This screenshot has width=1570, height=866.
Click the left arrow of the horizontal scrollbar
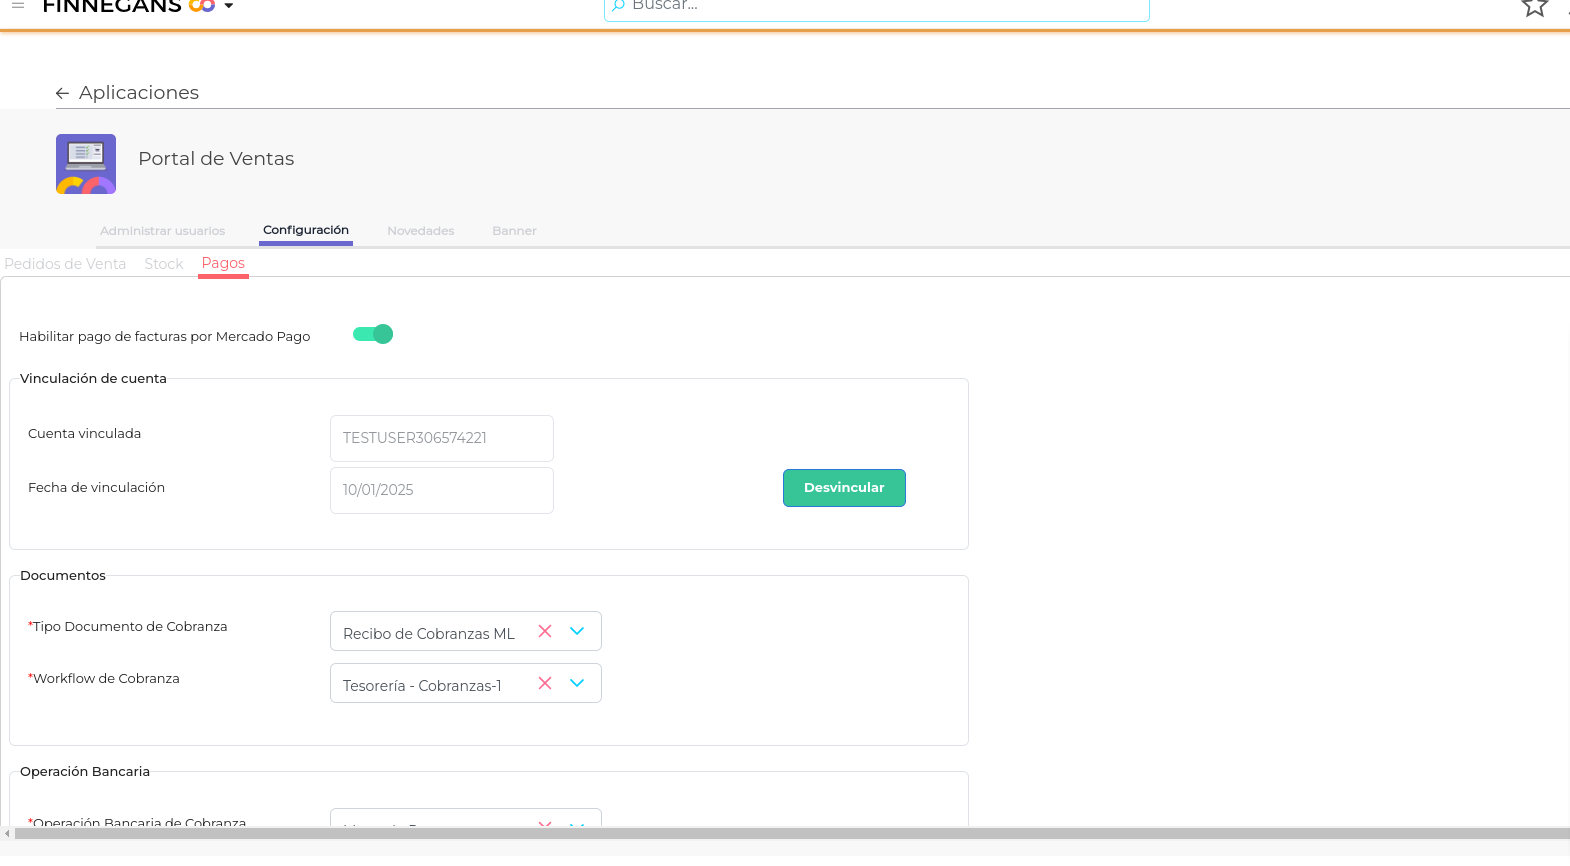pyautogui.click(x=7, y=833)
